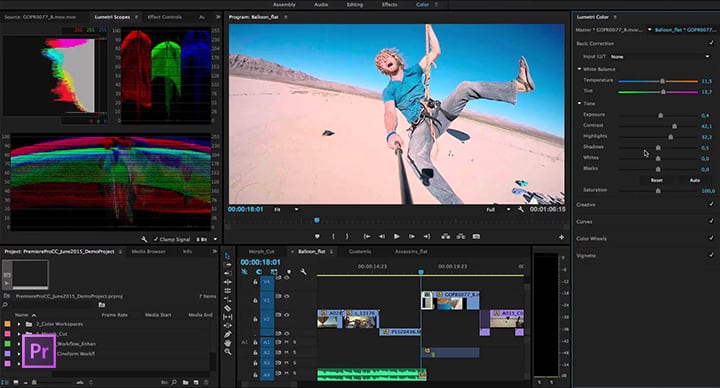Screen dimensions: 720x388
Task: Select the Slide tool
Action: tap(227, 317)
